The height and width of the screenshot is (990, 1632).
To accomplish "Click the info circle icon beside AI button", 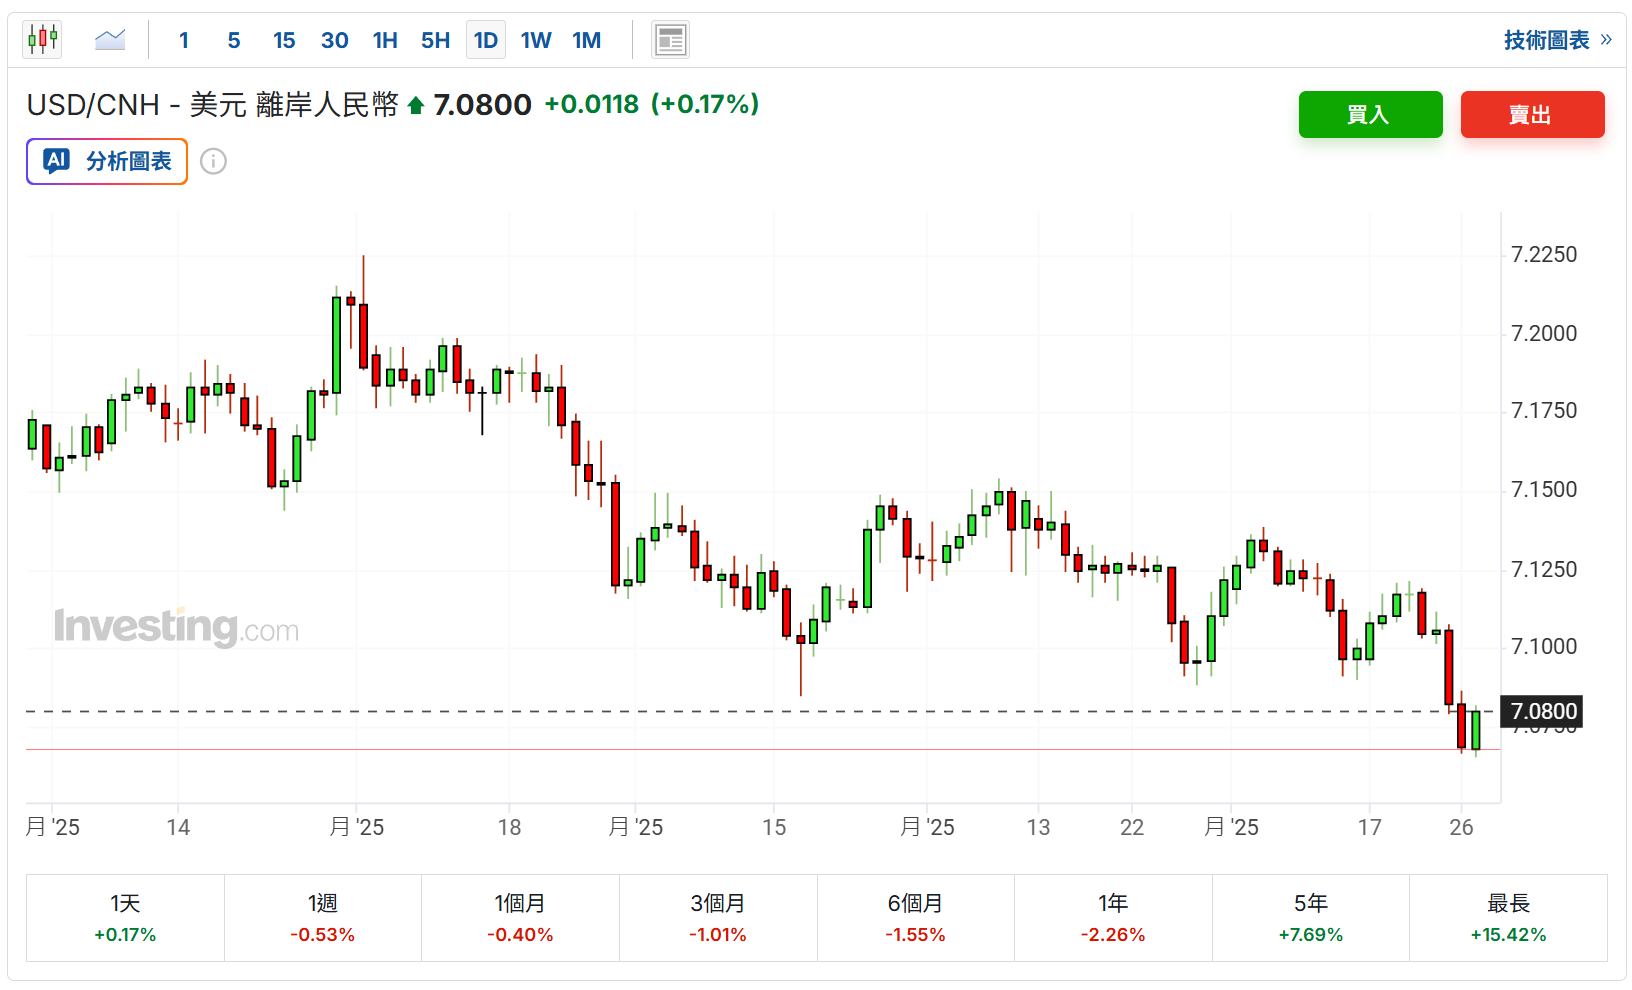I will [x=213, y=161].
